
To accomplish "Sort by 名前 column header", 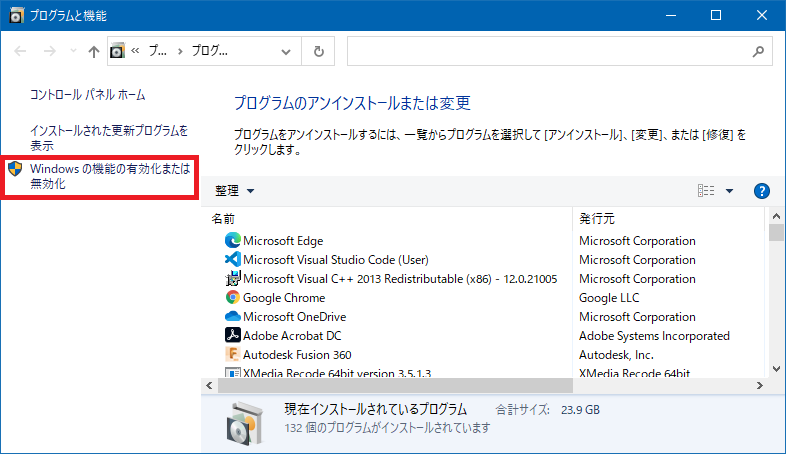I will [x=223, y=218].
